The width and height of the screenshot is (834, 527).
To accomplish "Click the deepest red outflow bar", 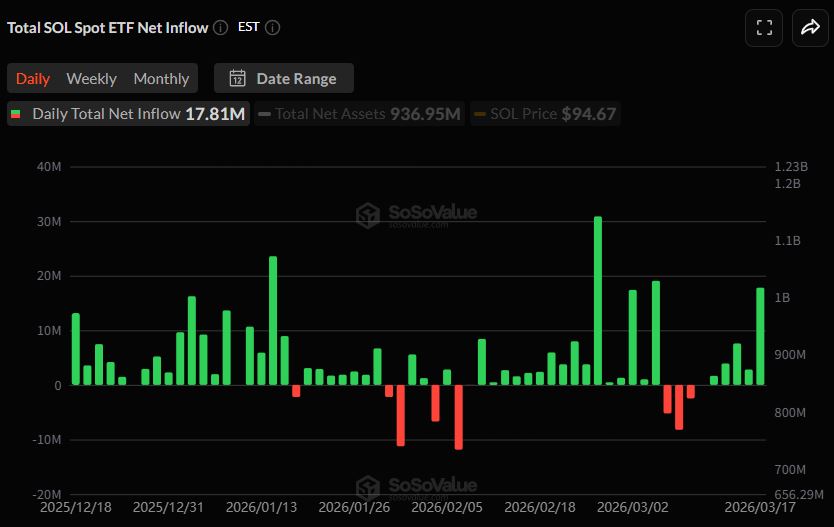I will 459,417.
